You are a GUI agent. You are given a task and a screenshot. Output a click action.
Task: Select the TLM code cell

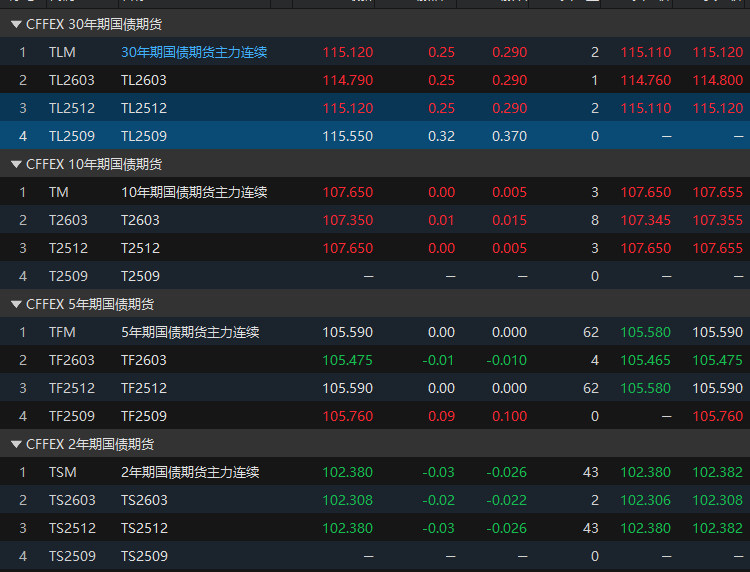[x=62, y=52]
